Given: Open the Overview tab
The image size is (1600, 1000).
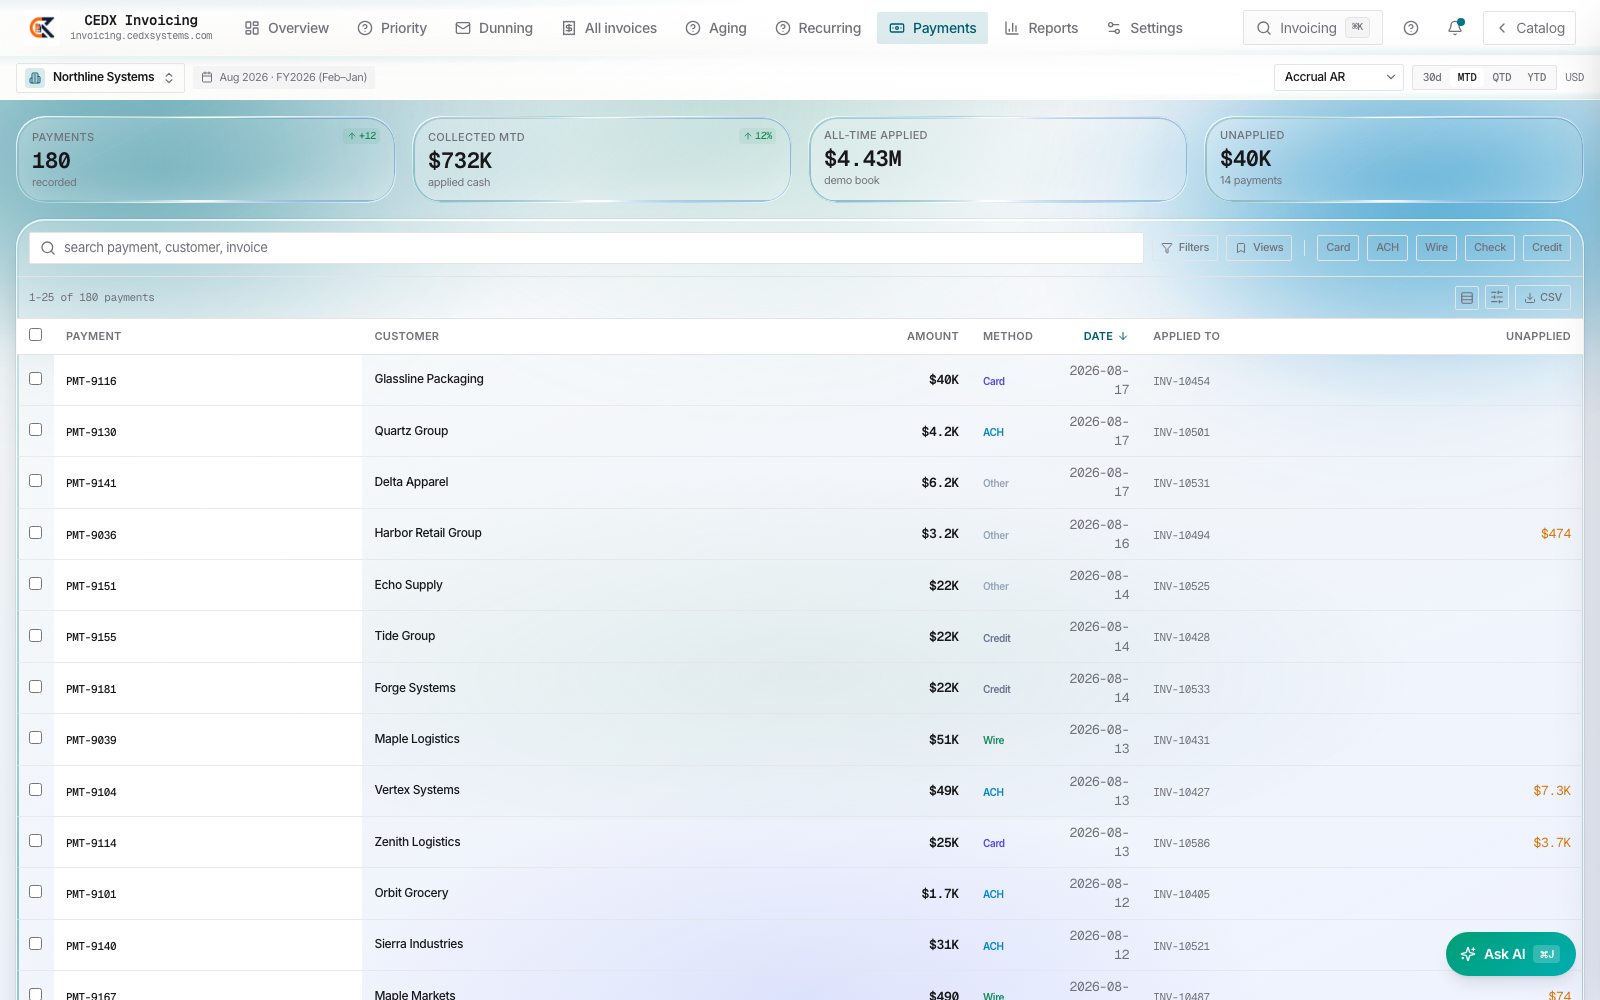Looking at the screenshot, I should 287,28.
